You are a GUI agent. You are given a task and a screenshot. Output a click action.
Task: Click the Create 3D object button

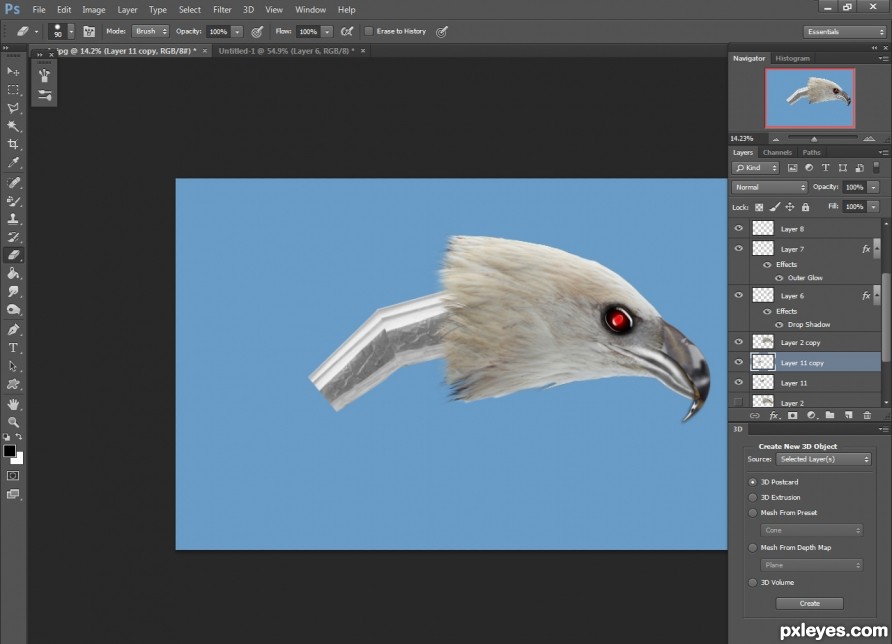coord(810,603)
